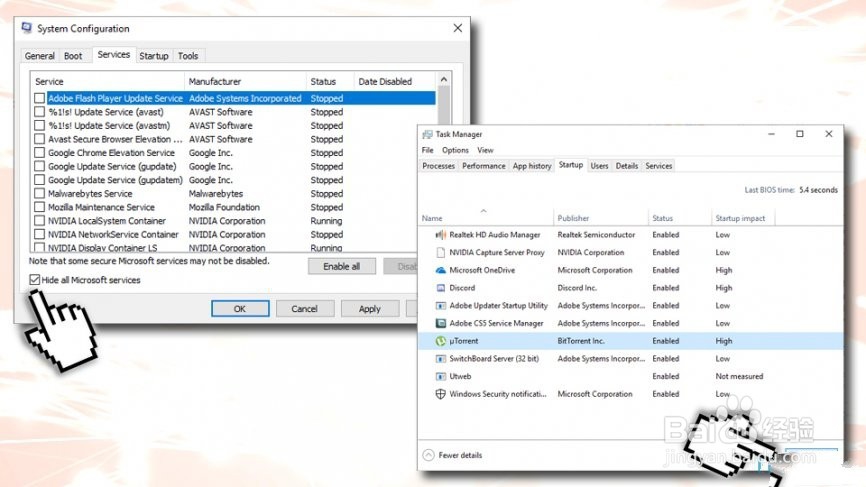Switch to Startup tab in System Configuration
866x487 pixels.
point(154,56)
